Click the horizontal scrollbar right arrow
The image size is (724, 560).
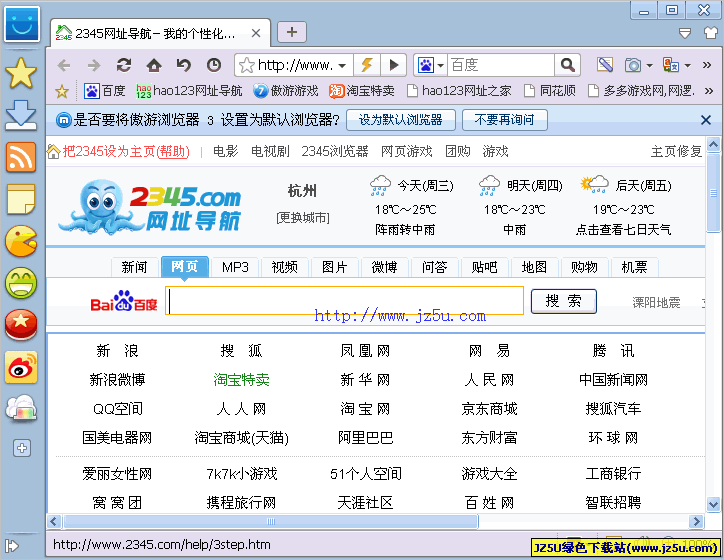point(696,522)
